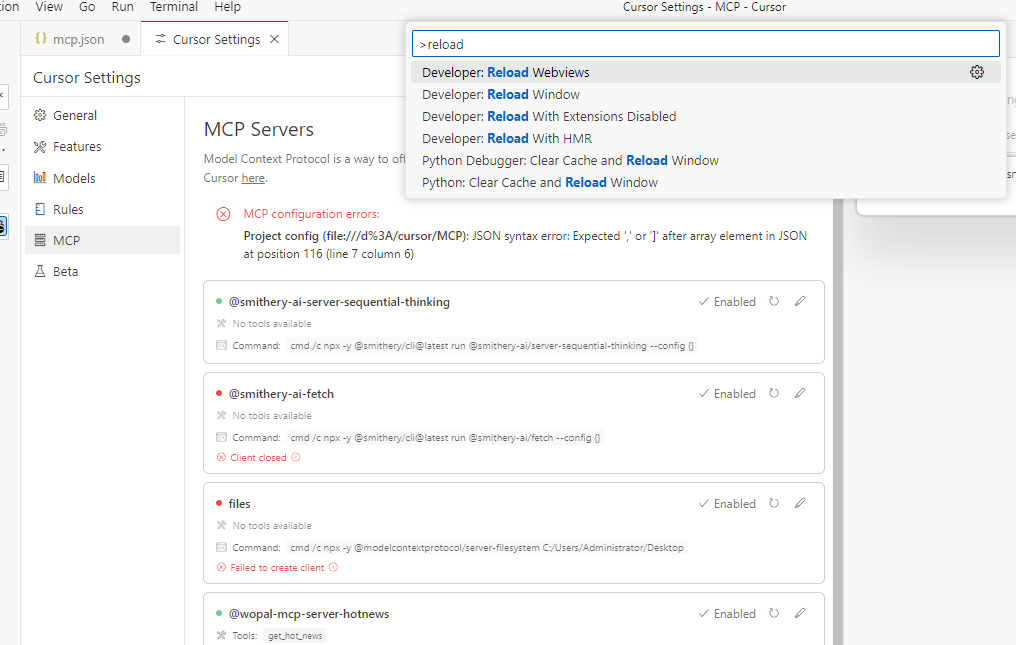Screen dimensions: 1016x645
Task: Click the get_hot_news tool tag
Action: [295, 635]
